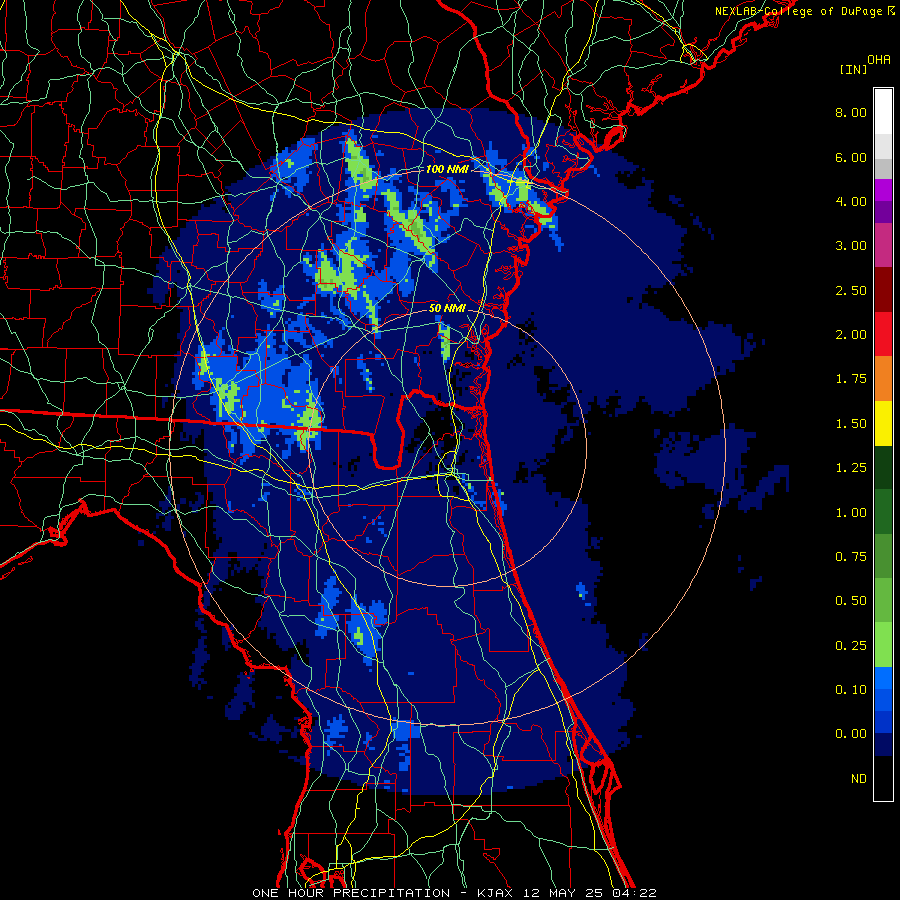Pick the dark purple legend swatch
900x900 pixels.
[883, 212]
